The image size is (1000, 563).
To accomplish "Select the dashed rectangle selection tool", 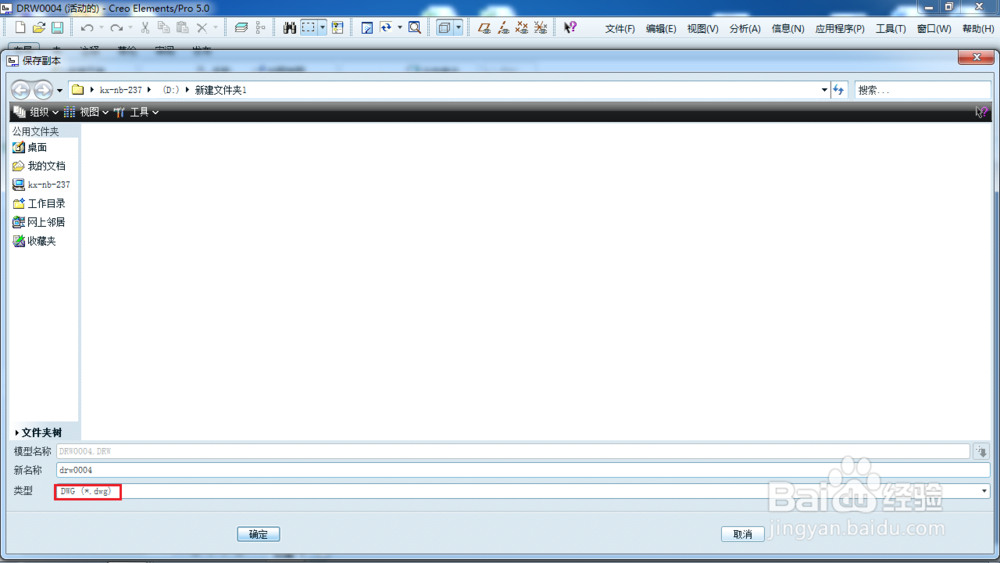I will [x=309, y=27].
